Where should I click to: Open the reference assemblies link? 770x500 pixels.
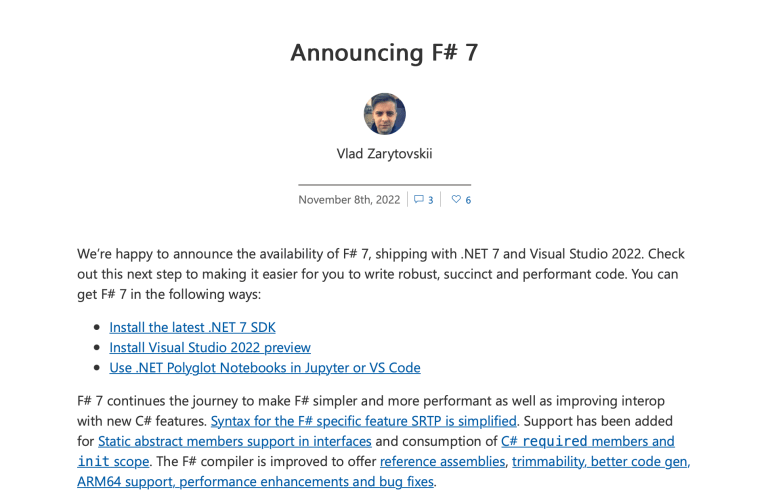tap(443, 461)
